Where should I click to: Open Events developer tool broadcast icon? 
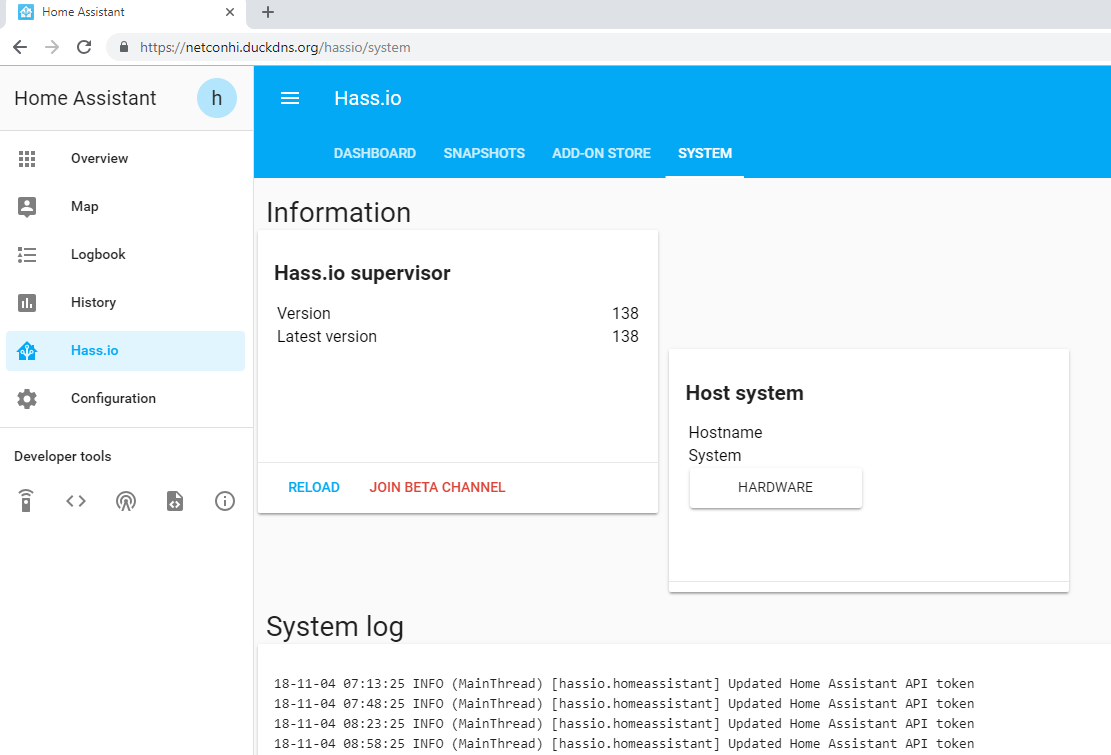click(125, 501)
